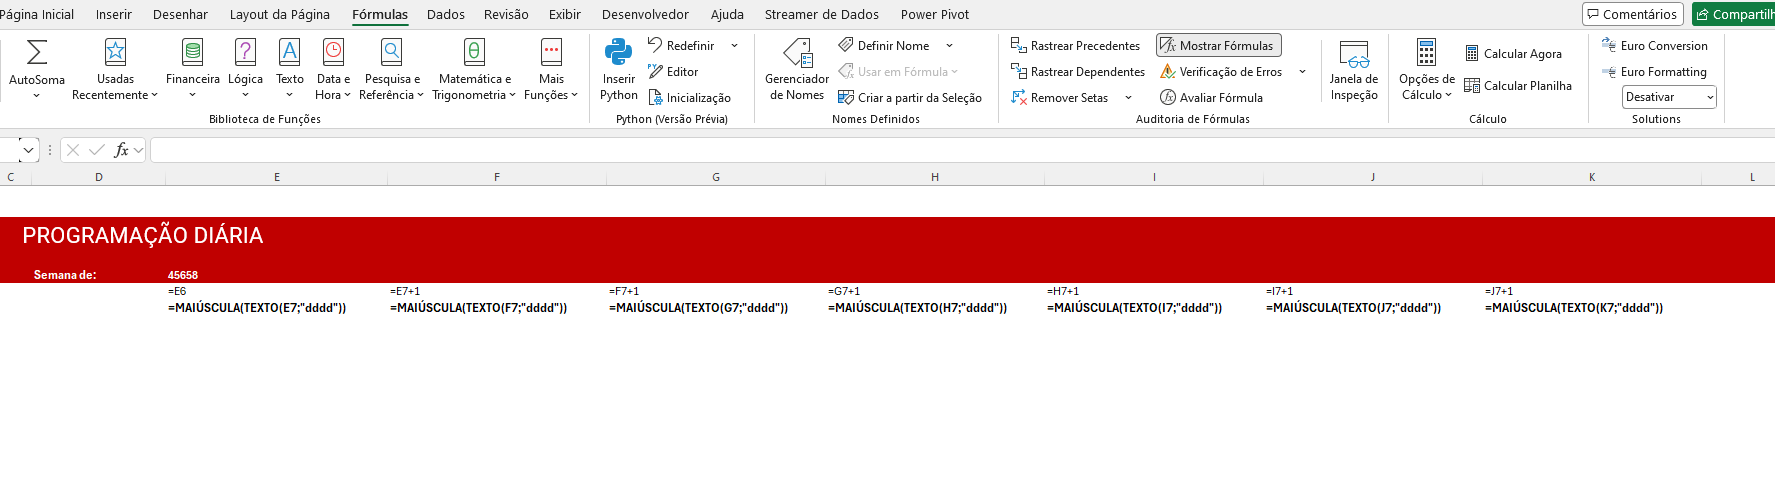This screenshot has width=1775, height=502.
Task: Expand the Desativar dropdown in Solutions
Action: pyautogui.click(x=1710, y=97)
